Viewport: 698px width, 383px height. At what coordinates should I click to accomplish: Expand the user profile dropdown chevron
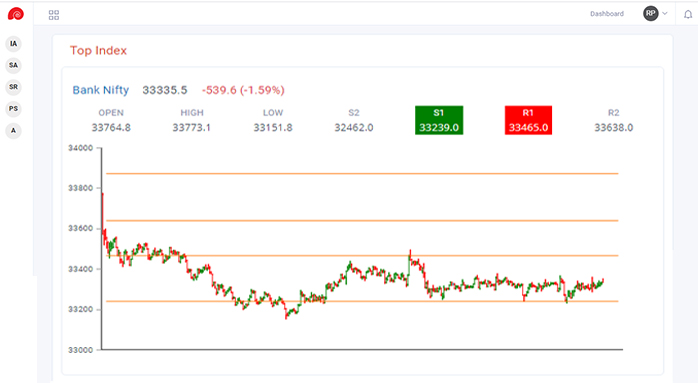point(665,13)
